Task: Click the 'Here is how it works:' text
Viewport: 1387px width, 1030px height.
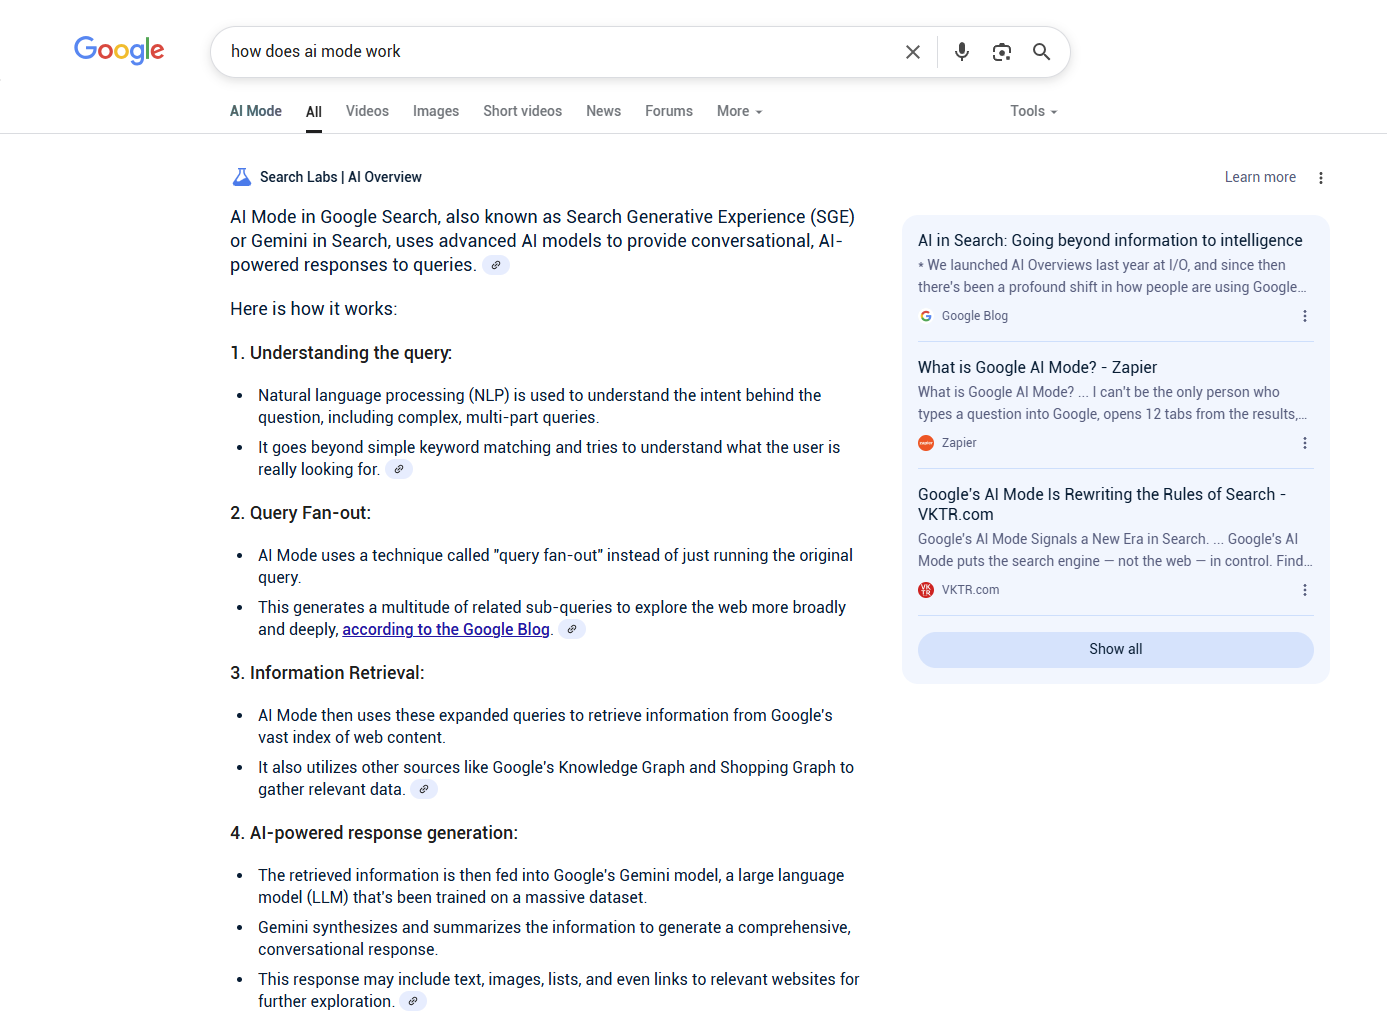Action: [313, 309]
